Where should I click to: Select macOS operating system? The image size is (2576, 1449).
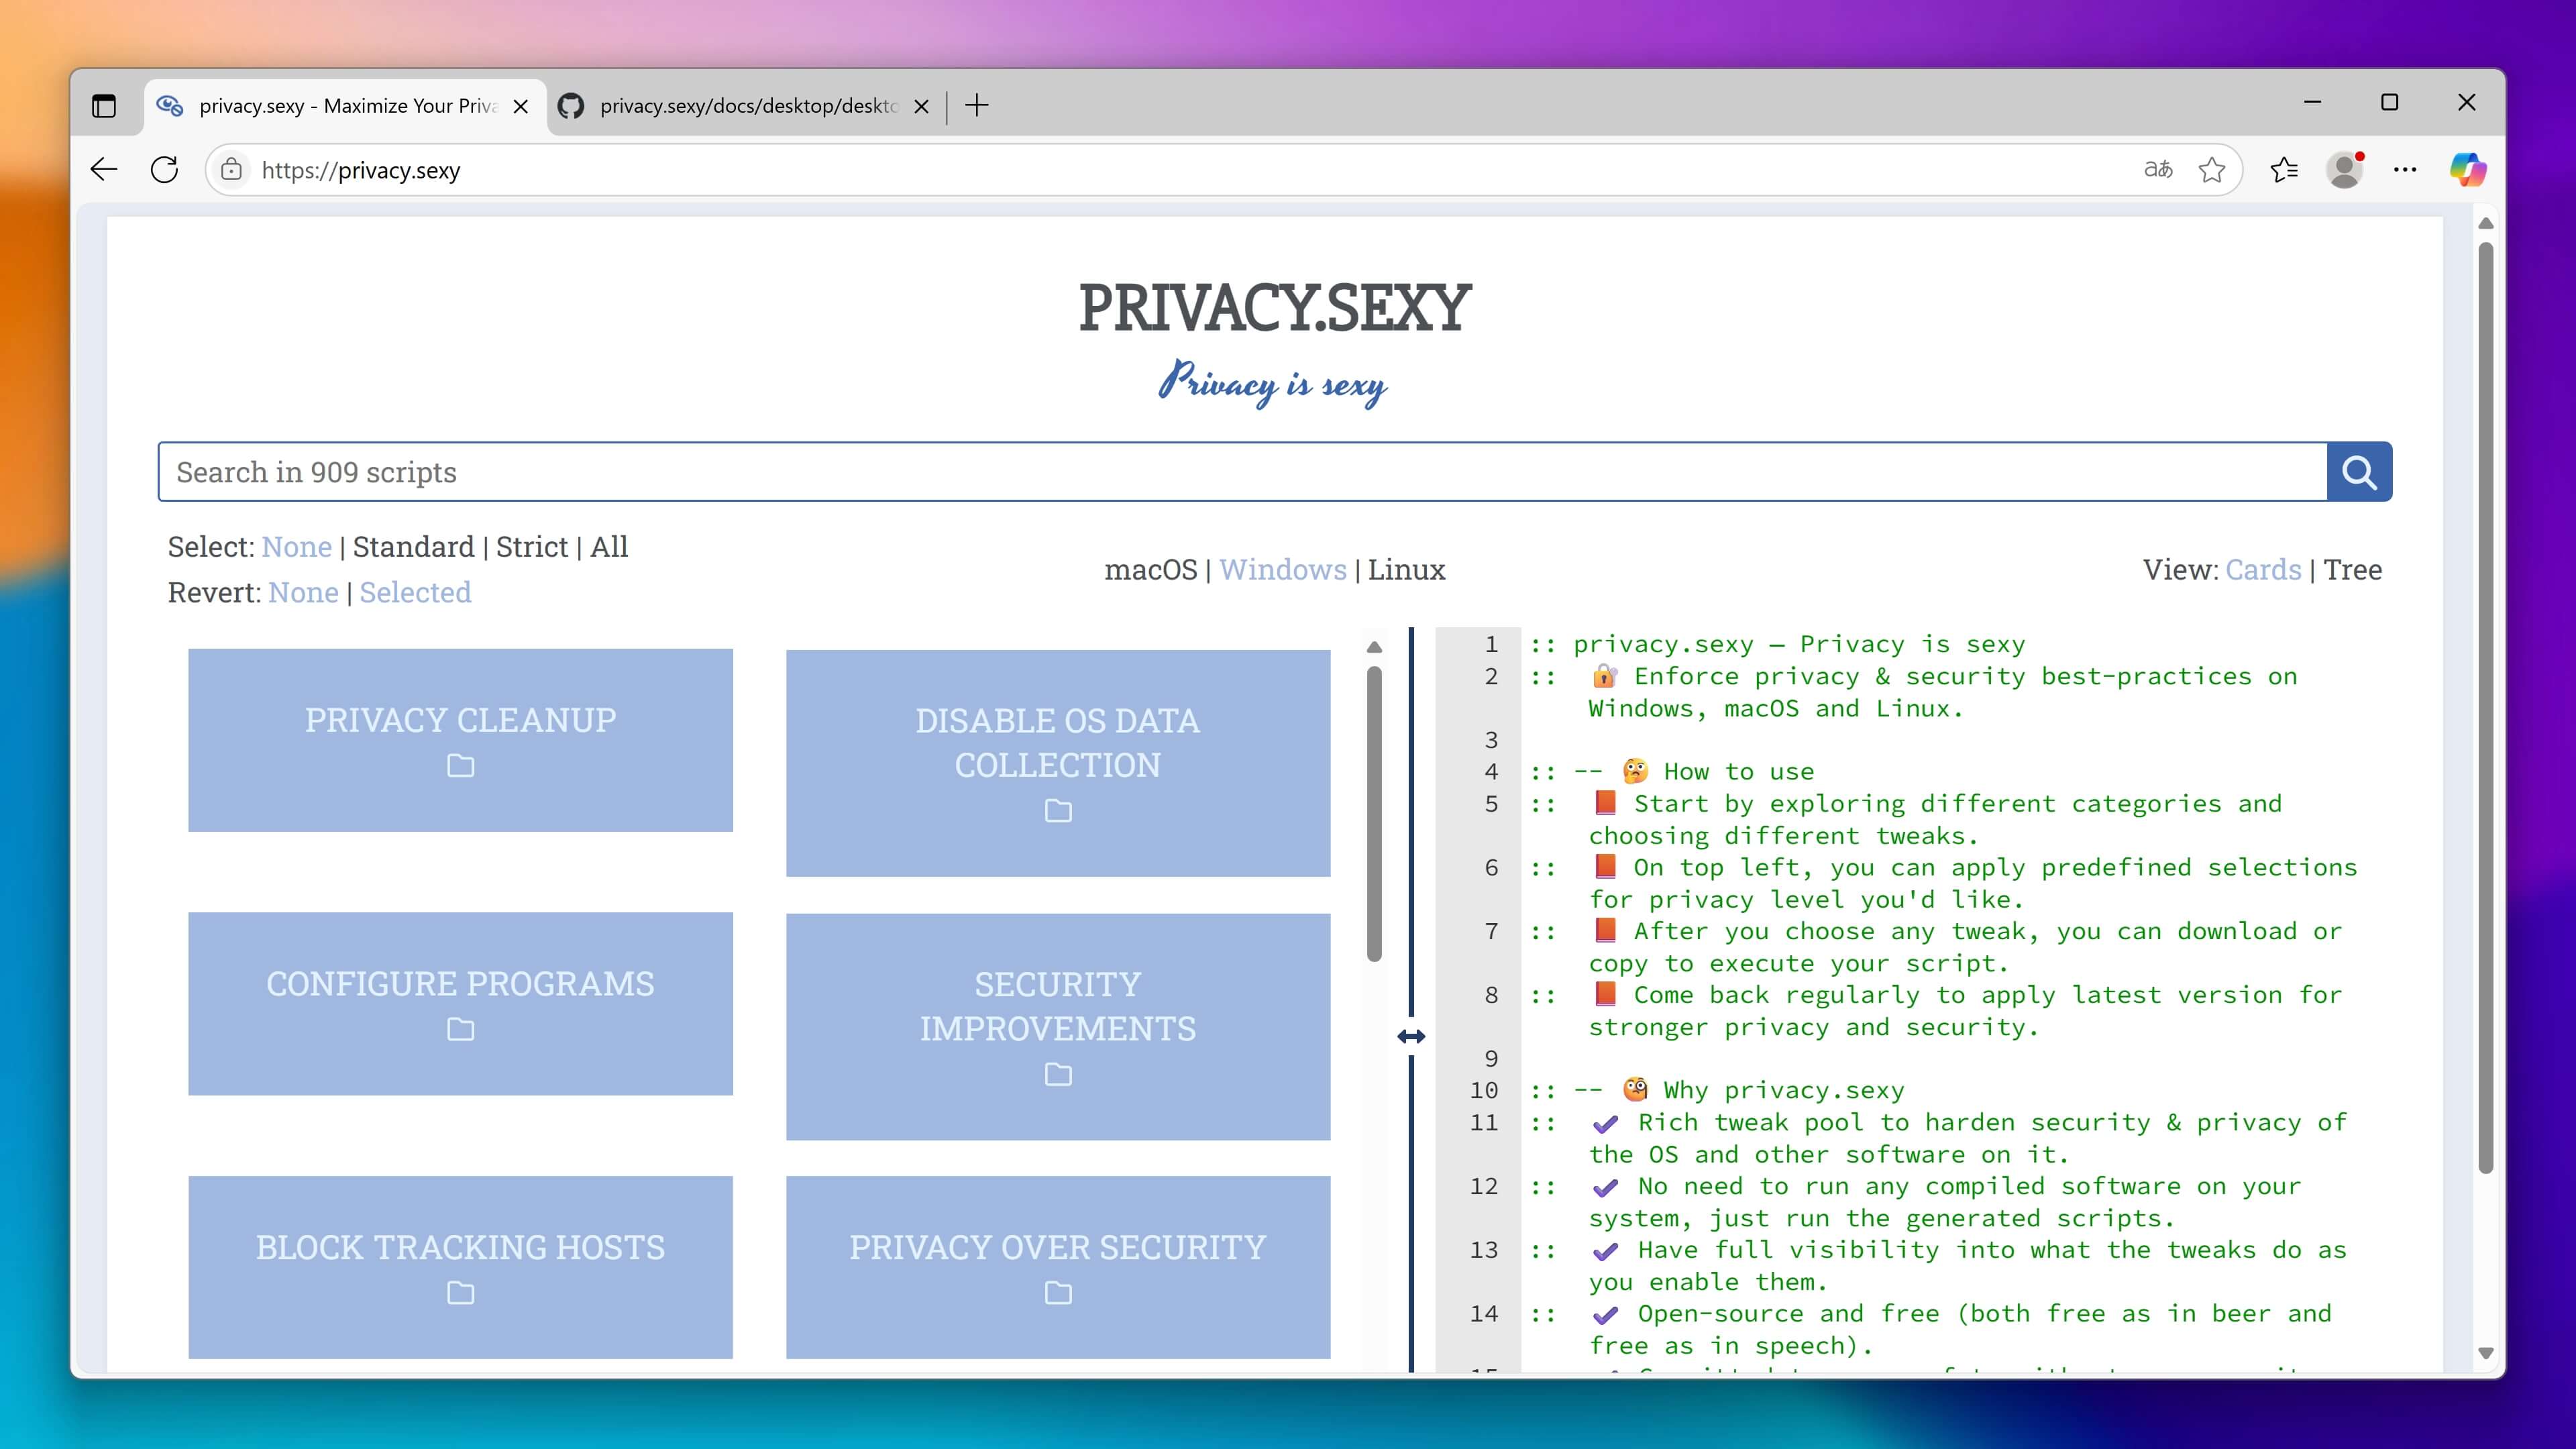(1150, 570)
